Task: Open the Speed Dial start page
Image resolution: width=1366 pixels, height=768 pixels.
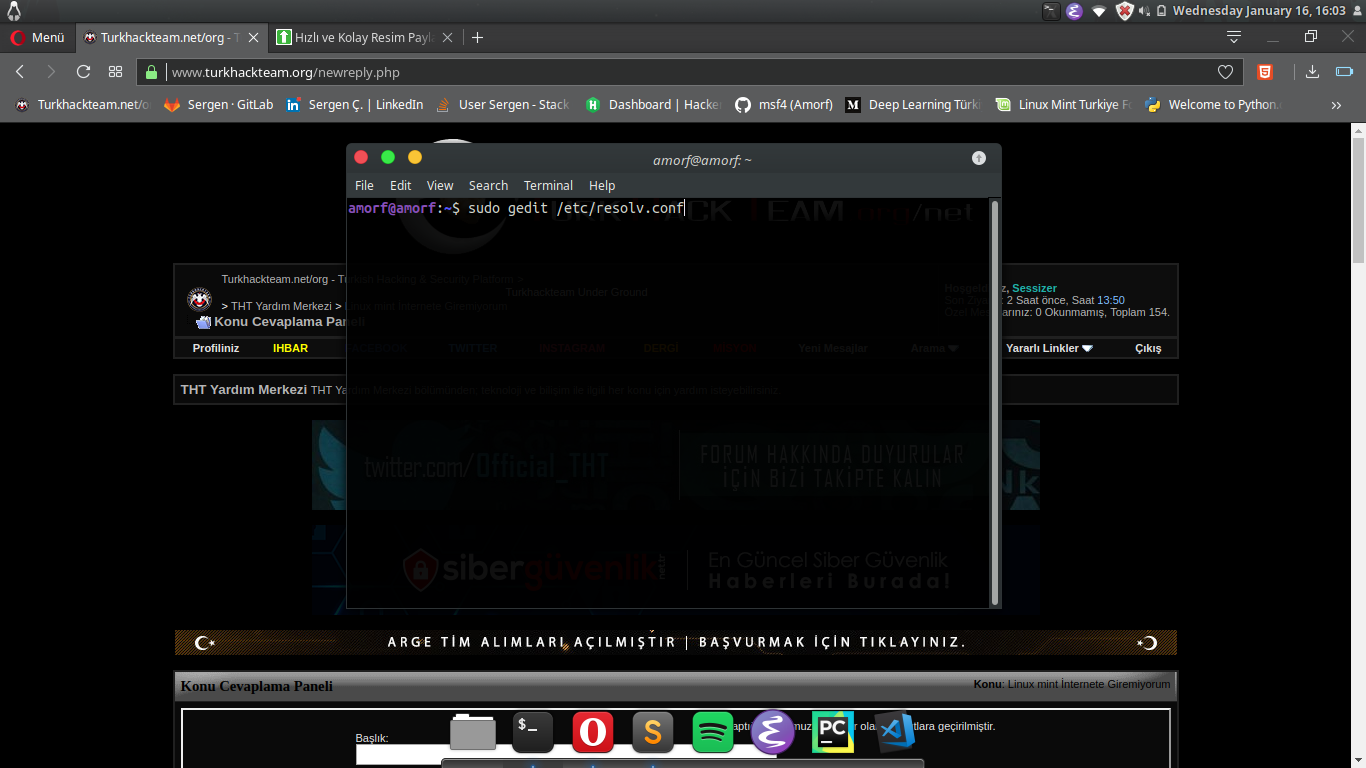Action: coord(115,72)
